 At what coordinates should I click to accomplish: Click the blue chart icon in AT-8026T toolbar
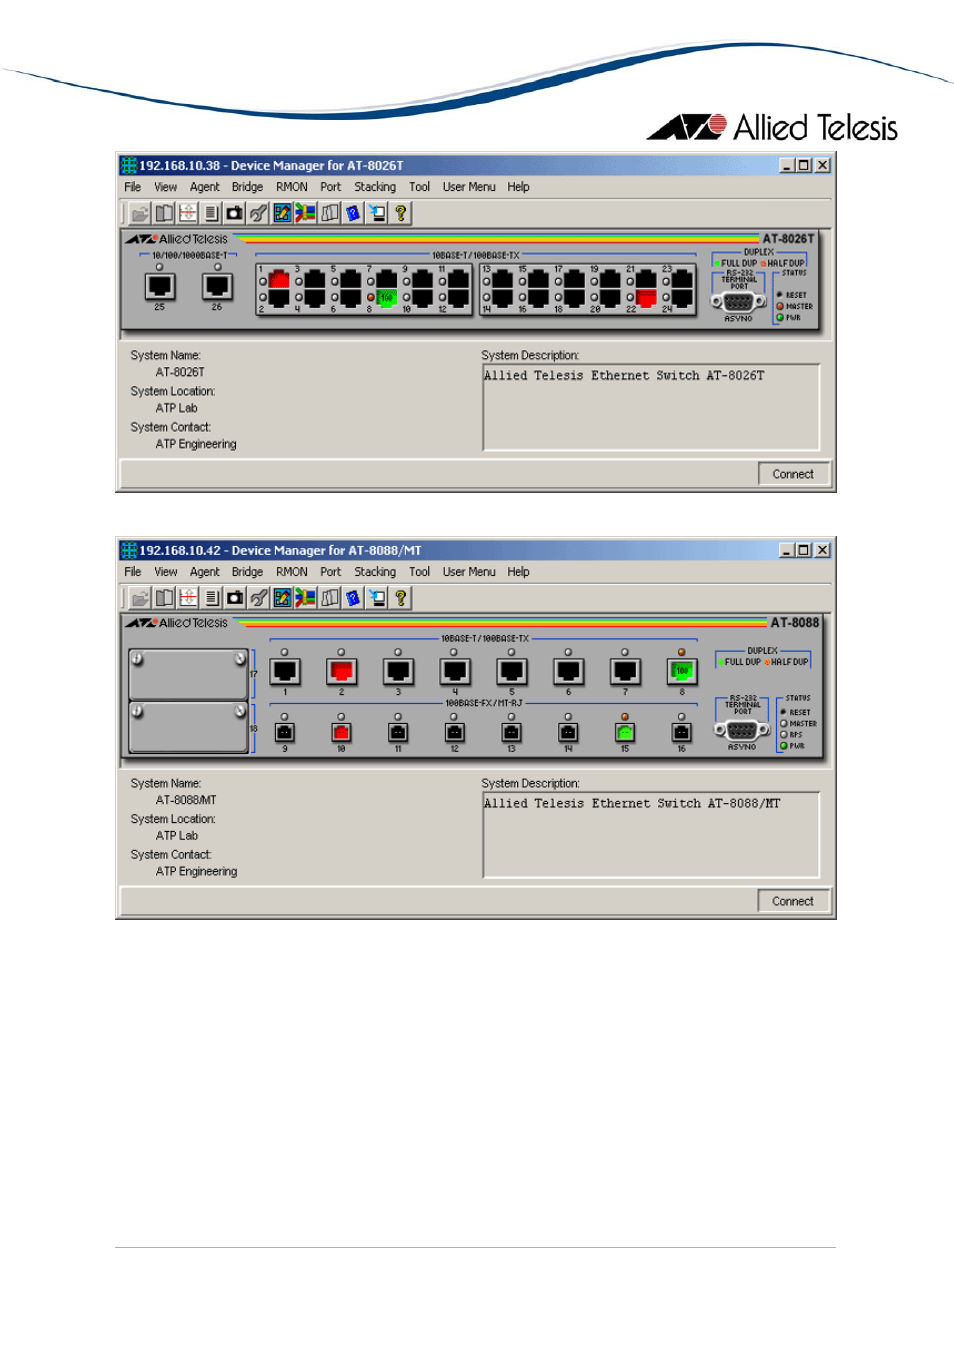click(x=283, y=213)
